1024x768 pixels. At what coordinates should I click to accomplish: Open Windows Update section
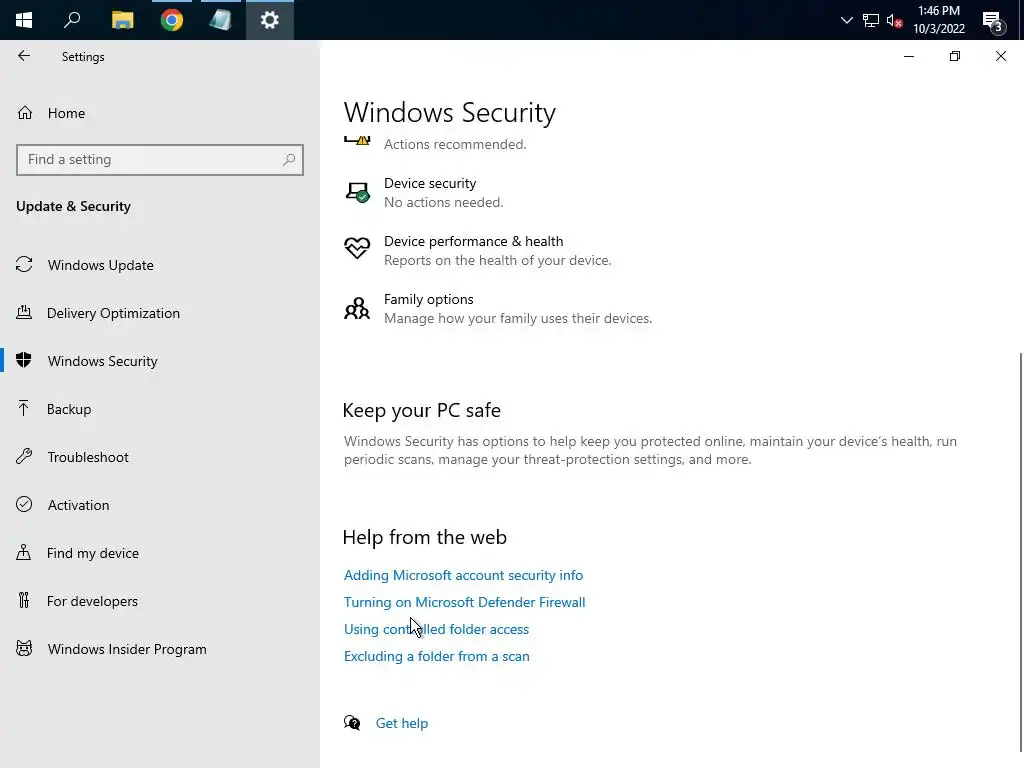[101, 265]
